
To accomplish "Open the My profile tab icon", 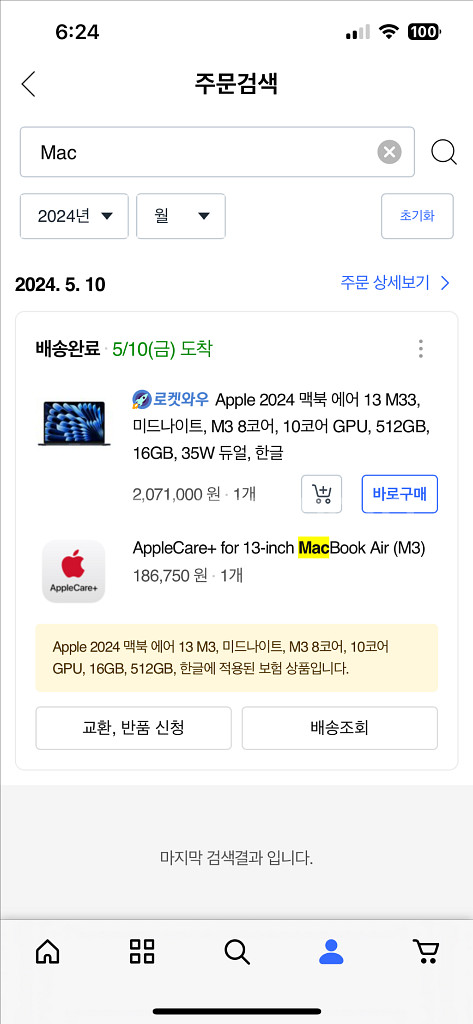I will [x=331, y=952].
